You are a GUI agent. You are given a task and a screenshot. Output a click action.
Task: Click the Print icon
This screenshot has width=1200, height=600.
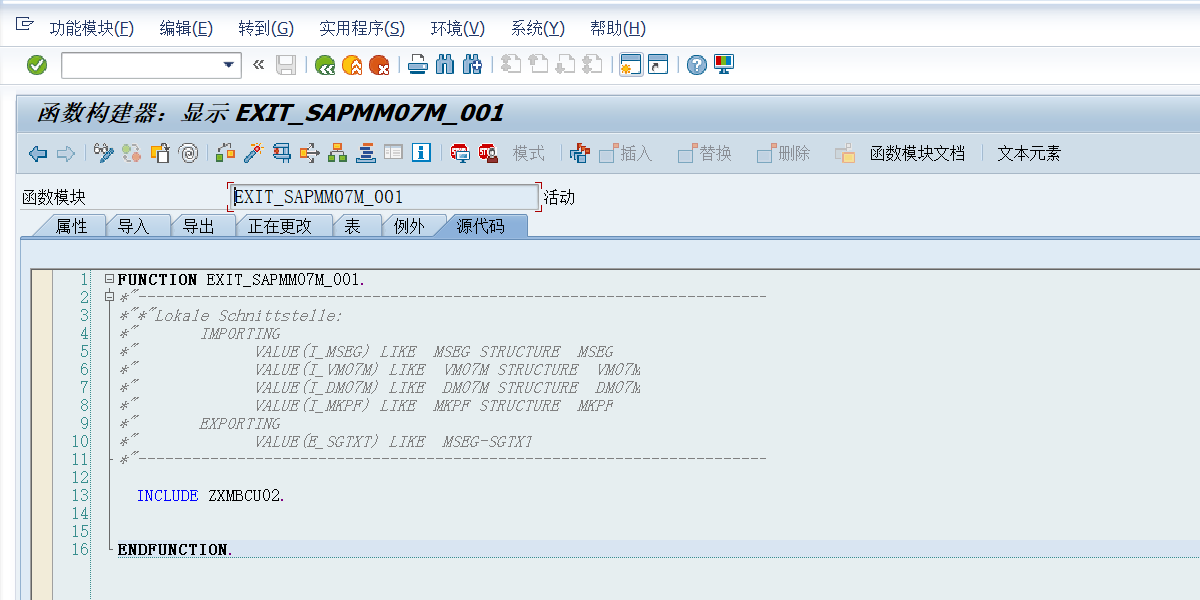(x=418, y=65)
